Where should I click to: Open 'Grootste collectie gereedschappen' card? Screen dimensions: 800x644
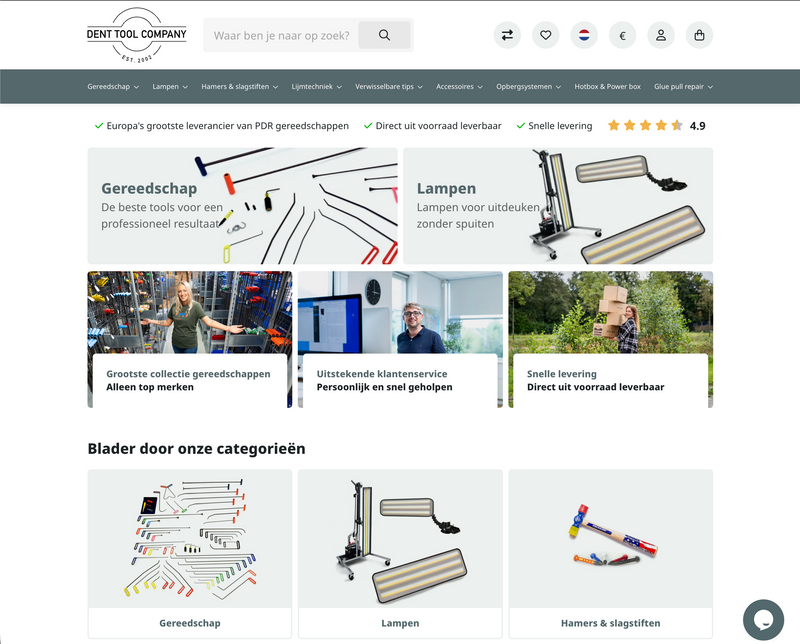(190, 339)
